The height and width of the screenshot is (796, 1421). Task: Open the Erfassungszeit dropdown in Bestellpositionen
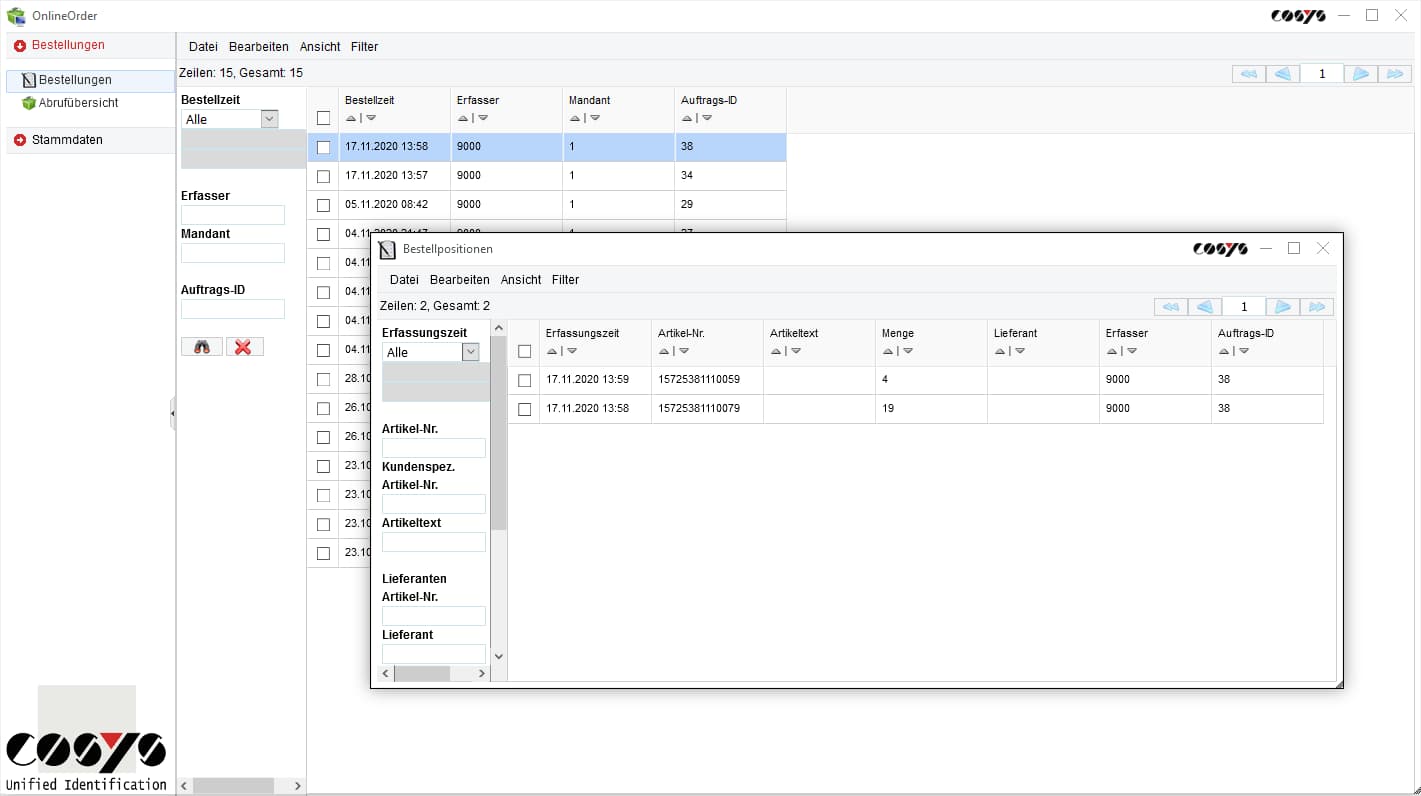470,352
